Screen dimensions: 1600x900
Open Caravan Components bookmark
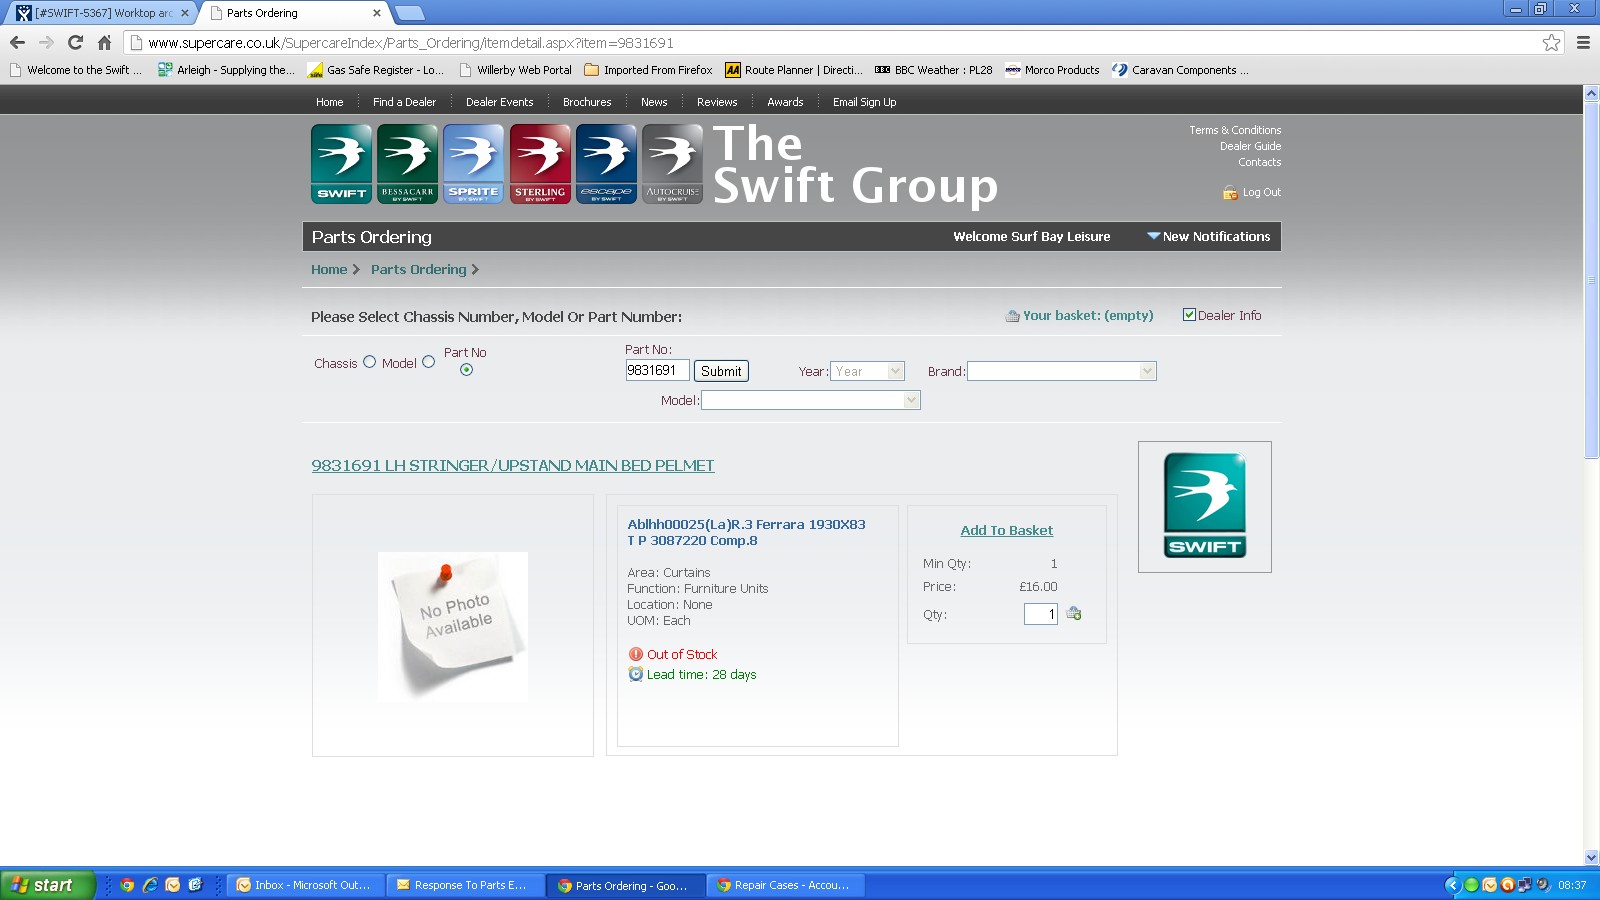click(x=1180, y=70)
